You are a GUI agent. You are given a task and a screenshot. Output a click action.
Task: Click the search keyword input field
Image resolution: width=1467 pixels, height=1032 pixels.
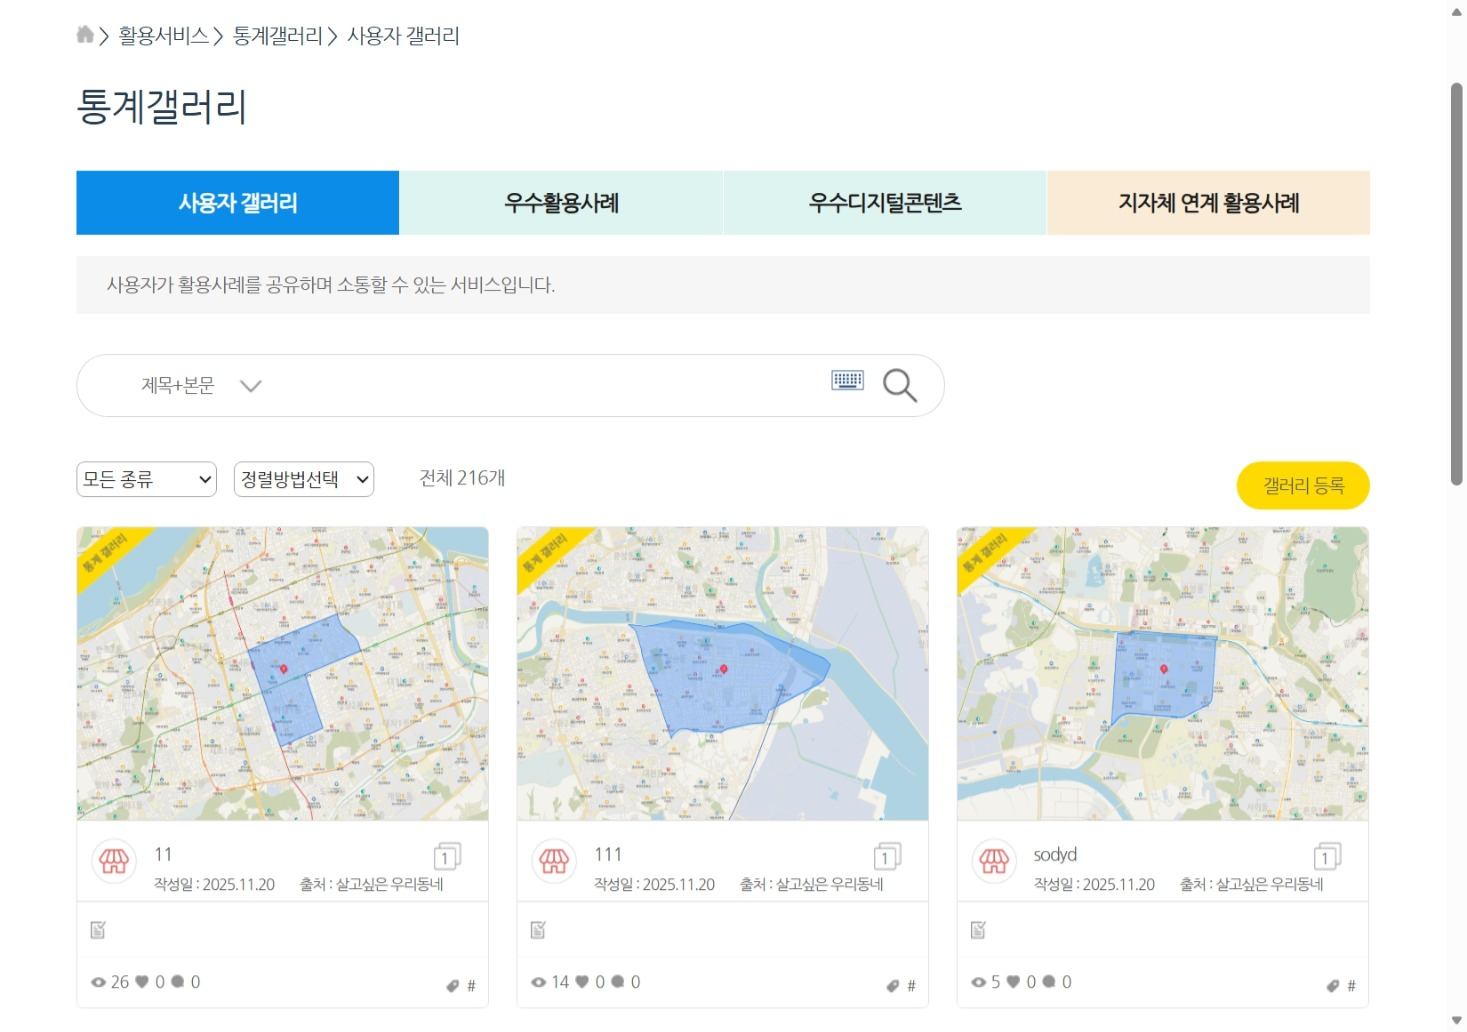point(545,385)
